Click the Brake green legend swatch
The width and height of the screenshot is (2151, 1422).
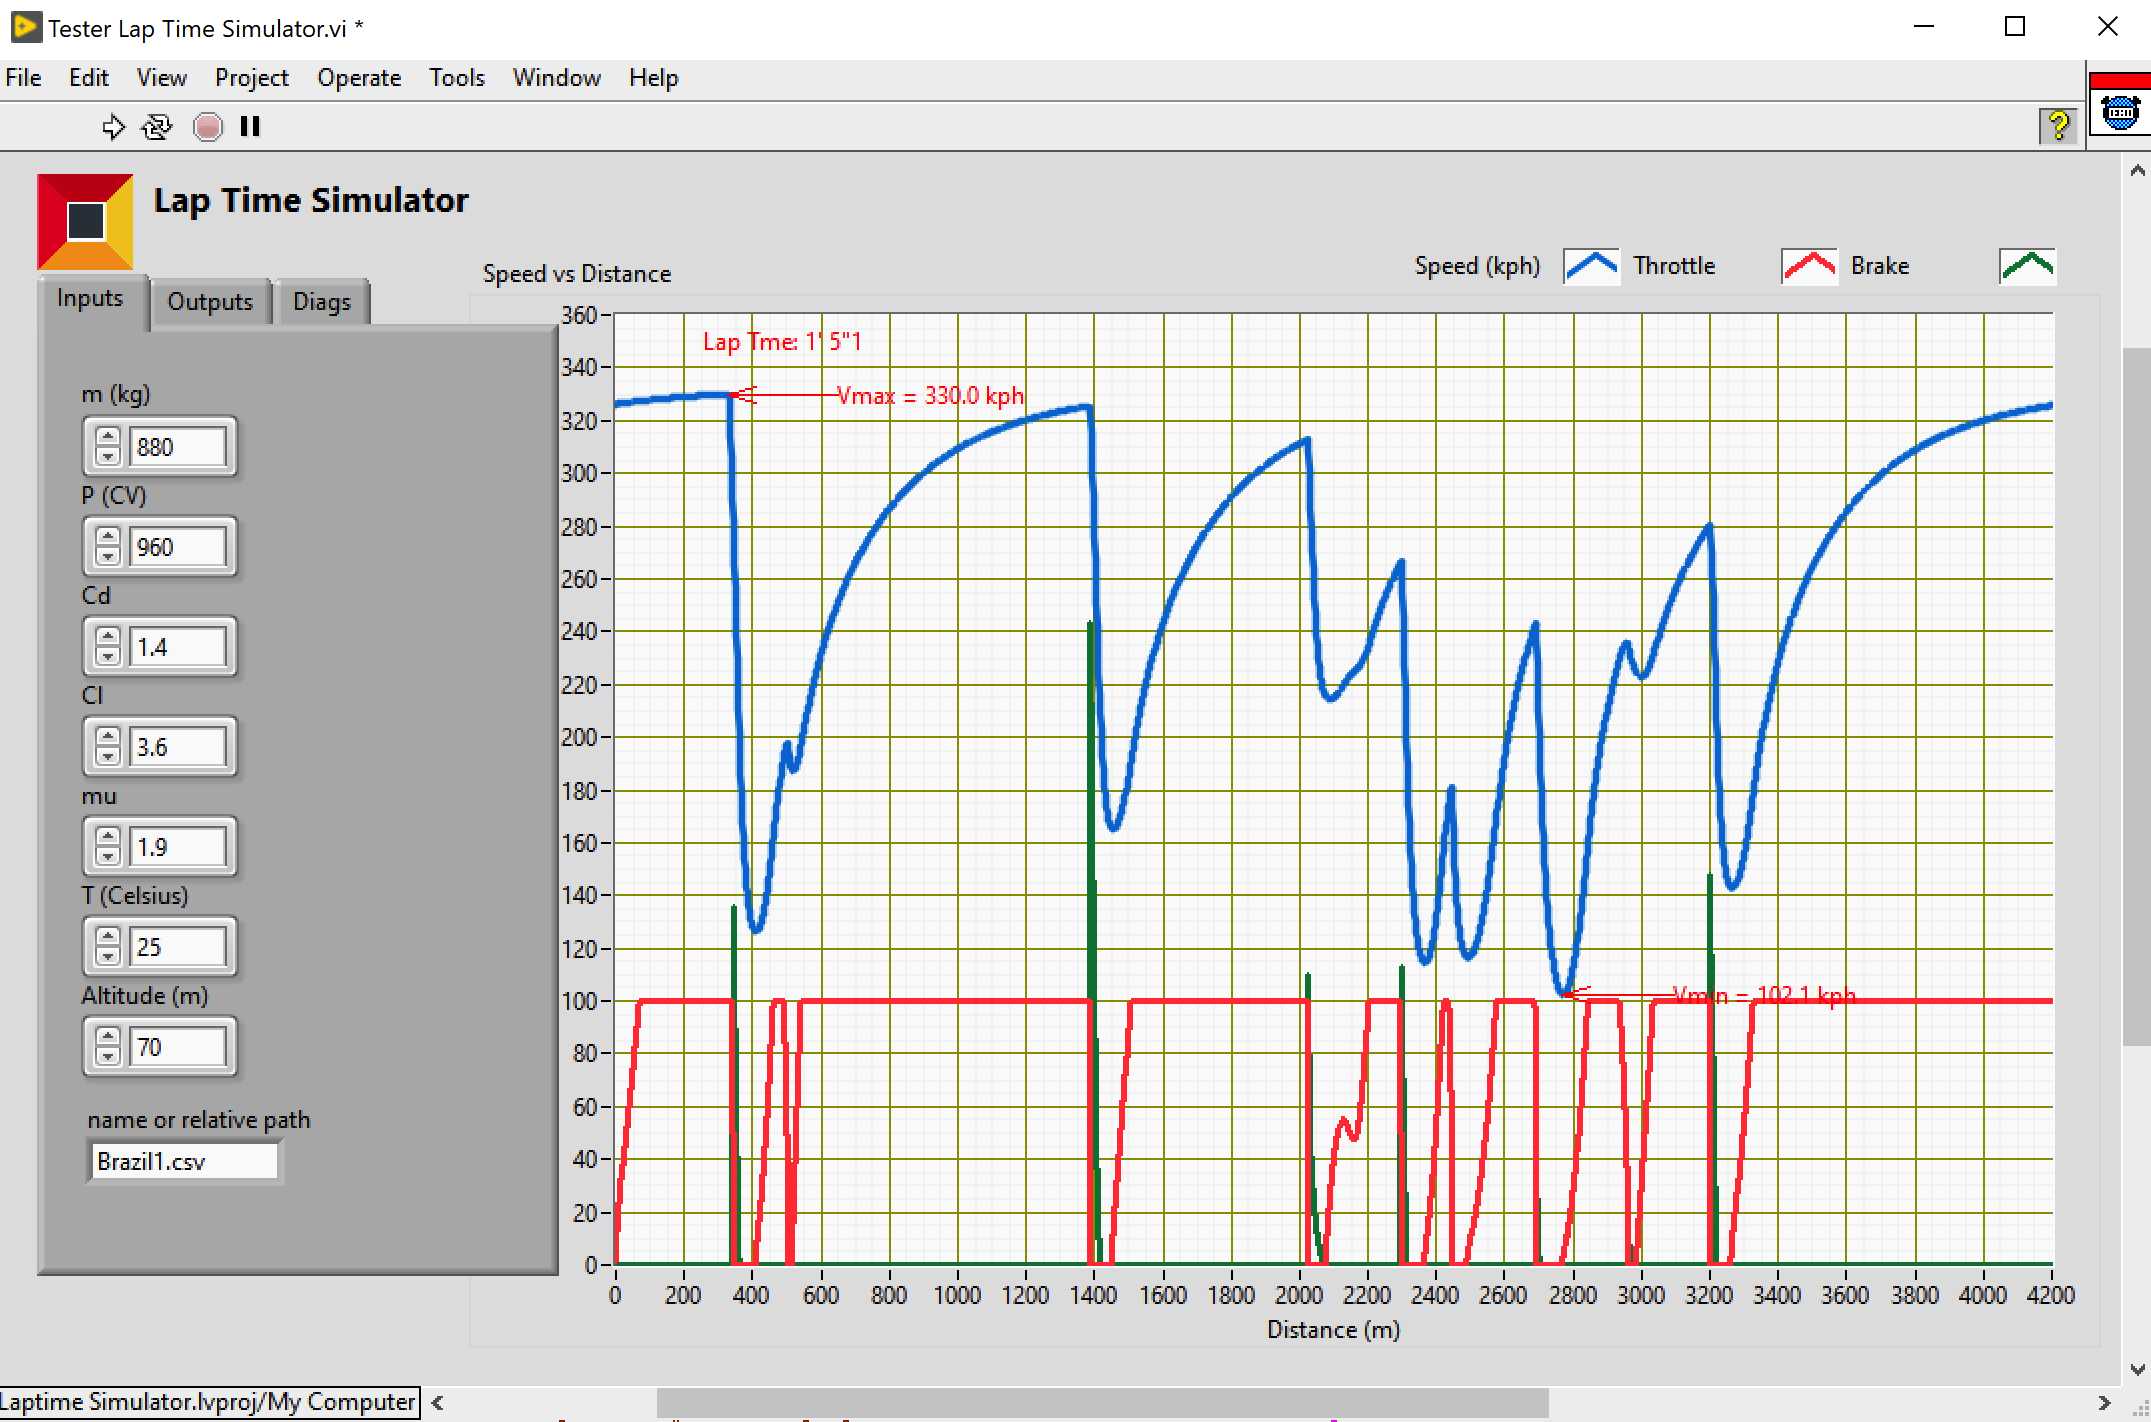[2027, 267]
